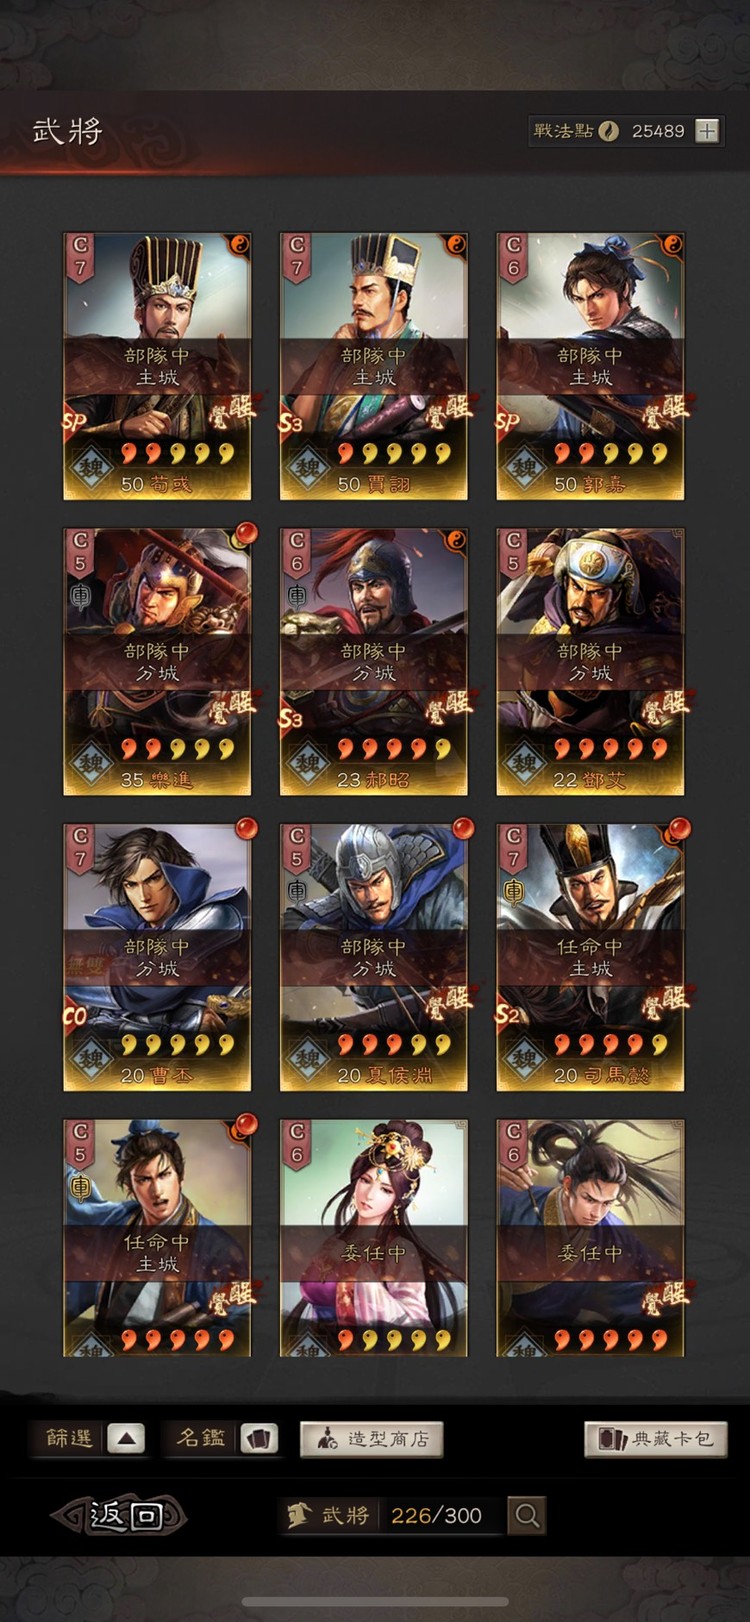The image size is (750, 1622).
Task: Open the 樂進 level 35 card
Action: (x=157, y=662)
